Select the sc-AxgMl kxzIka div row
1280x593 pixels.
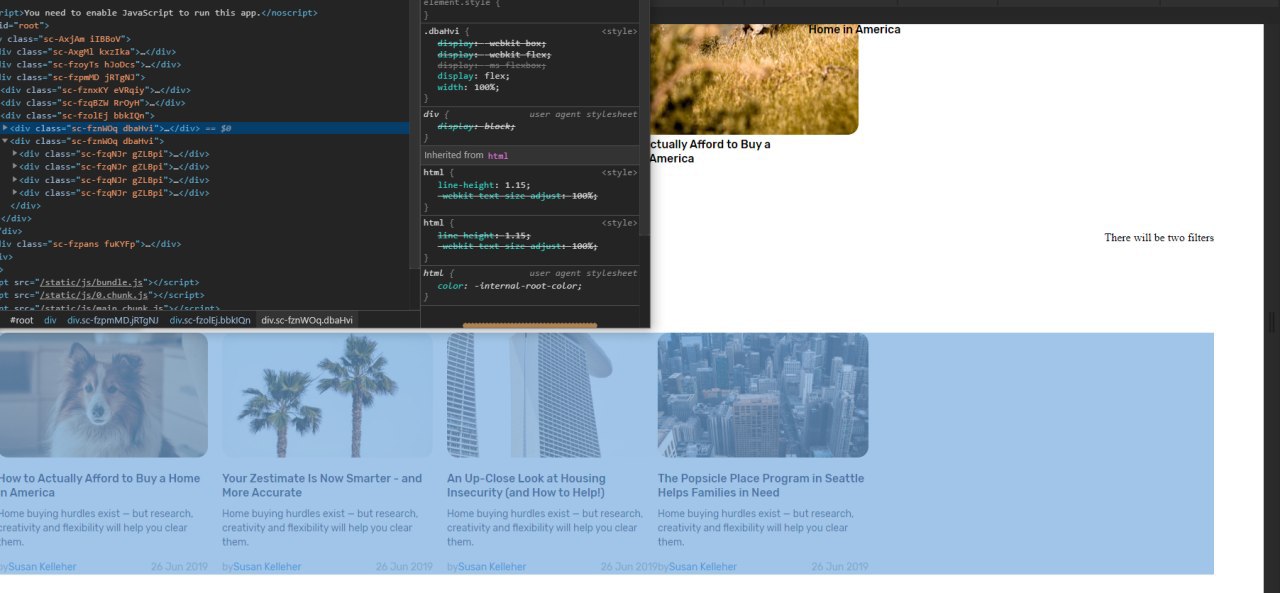[x=205, y=51]
